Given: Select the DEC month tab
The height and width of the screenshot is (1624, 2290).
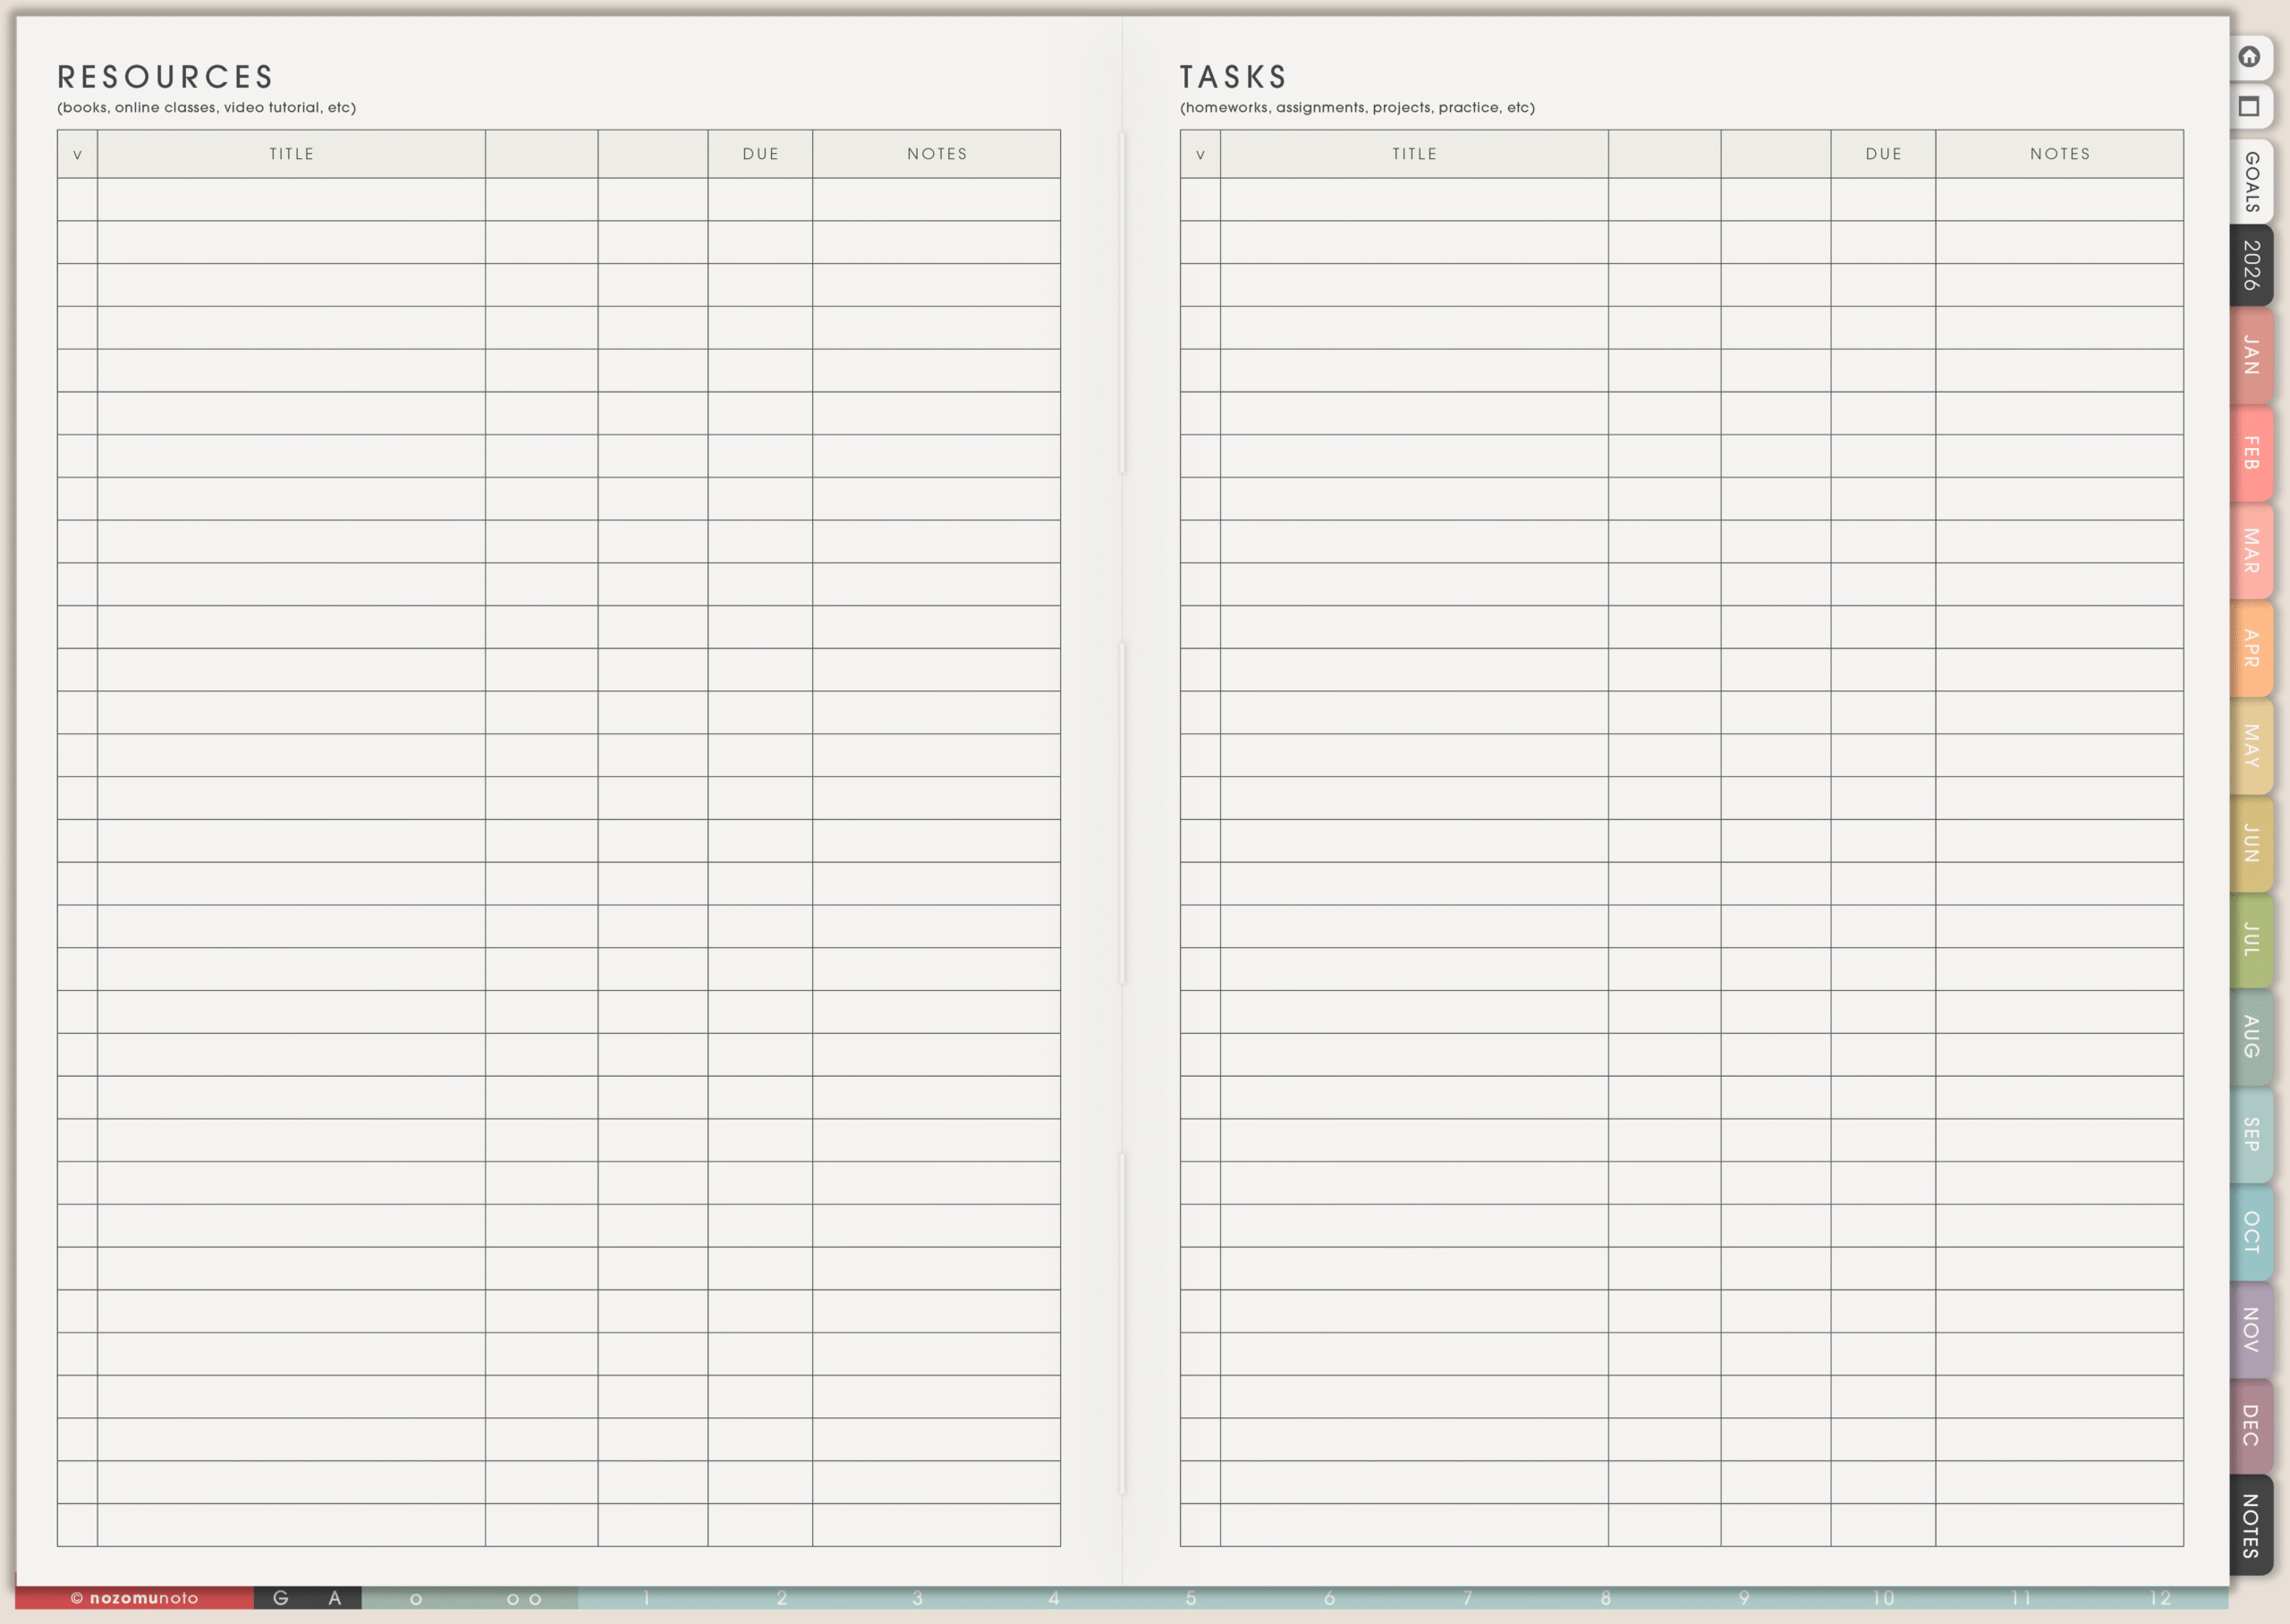Looking at the screenshot, I should coord(2251,1425).
